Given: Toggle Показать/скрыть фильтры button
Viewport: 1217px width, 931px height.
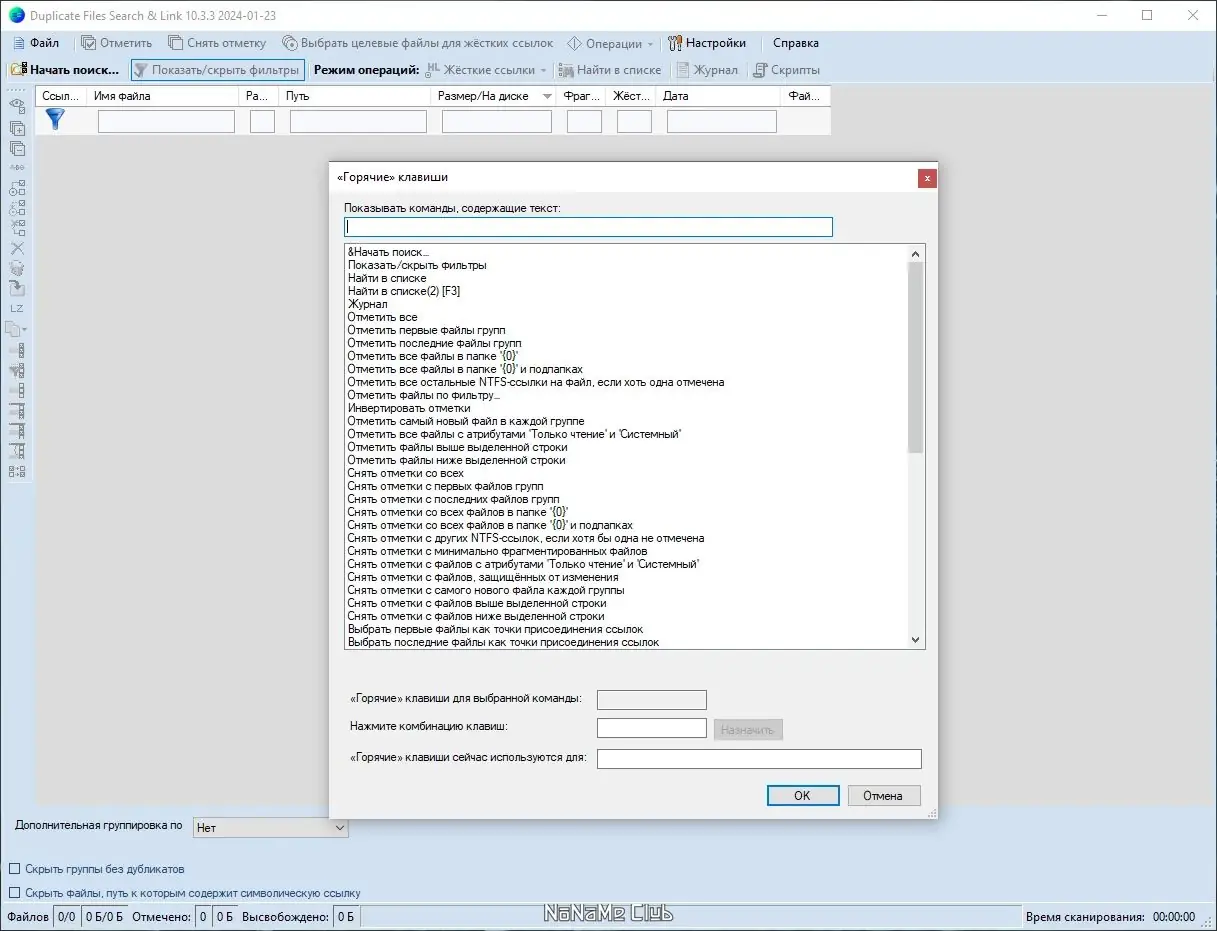Looking at the screenshot, I should click(x=216, y=69).
